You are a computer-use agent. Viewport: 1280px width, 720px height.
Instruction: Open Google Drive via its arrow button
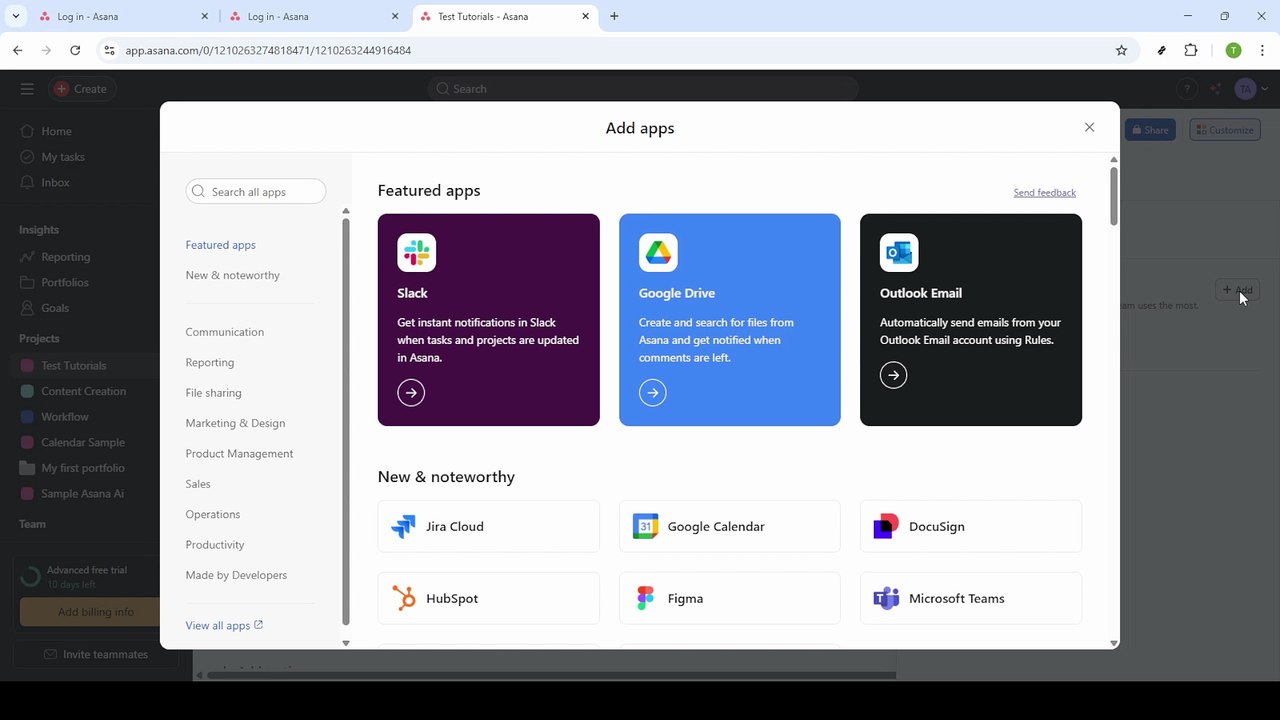653,393
